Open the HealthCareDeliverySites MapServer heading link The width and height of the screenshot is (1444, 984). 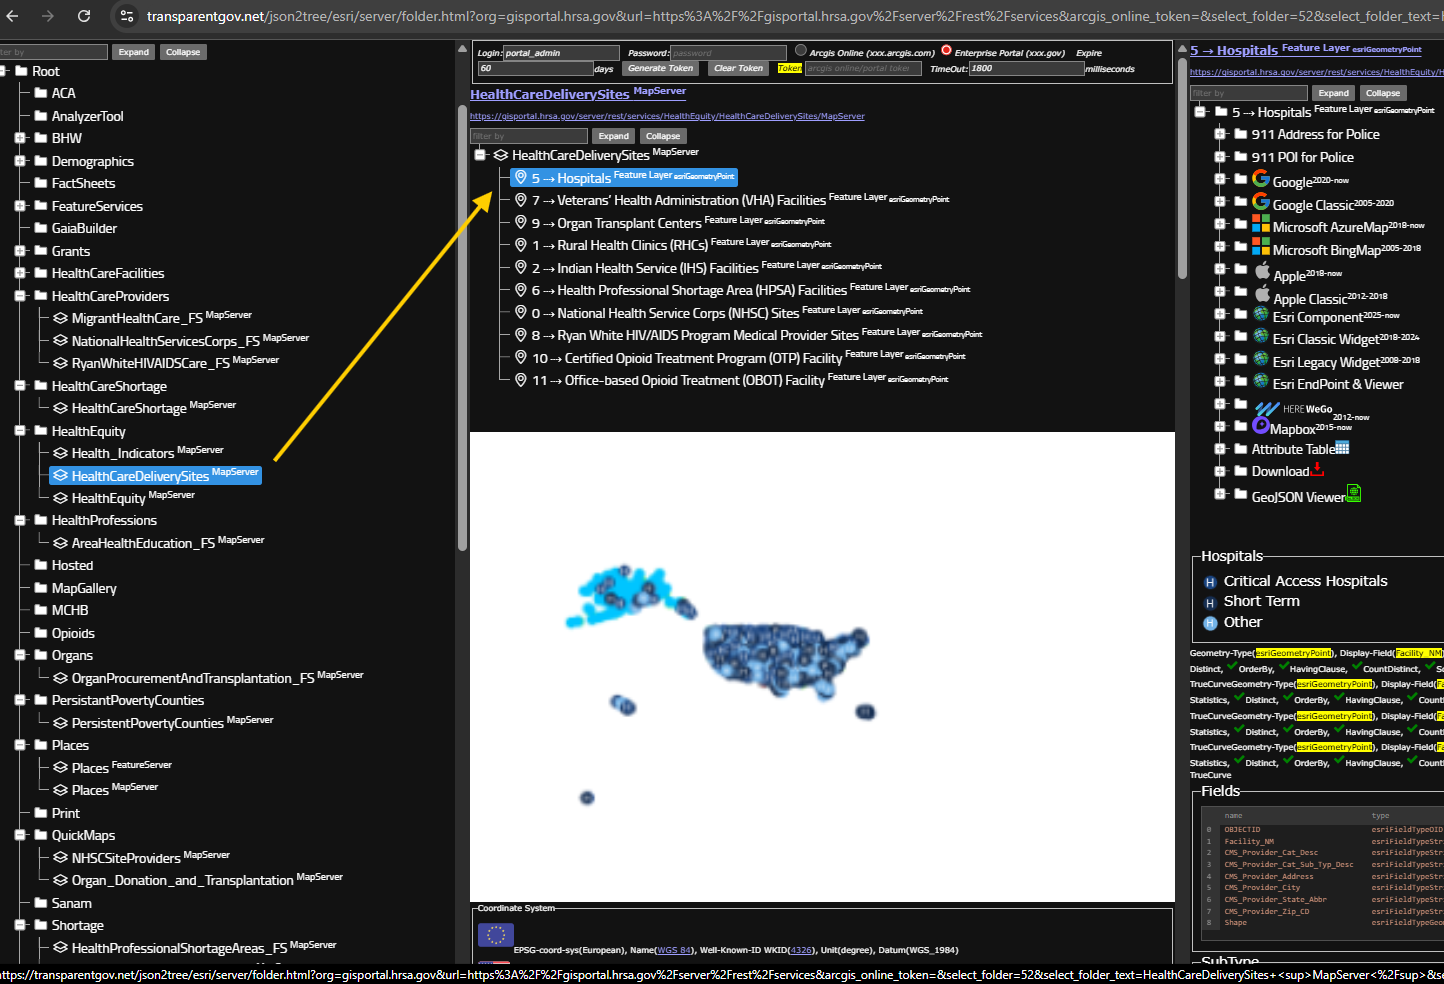[550, 94]
